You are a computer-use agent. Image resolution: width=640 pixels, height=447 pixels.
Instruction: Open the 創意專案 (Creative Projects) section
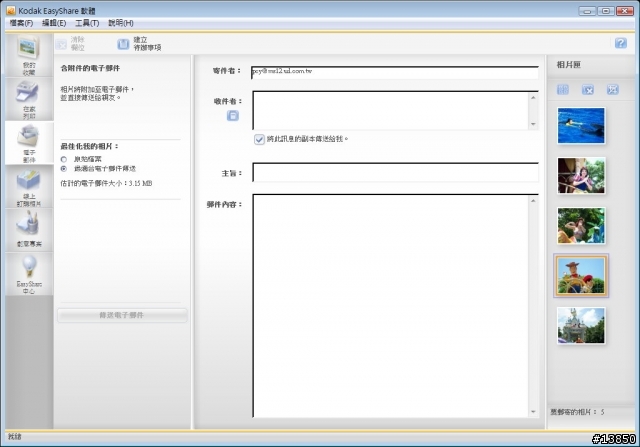pyautogui.click(x=29, y=230)
